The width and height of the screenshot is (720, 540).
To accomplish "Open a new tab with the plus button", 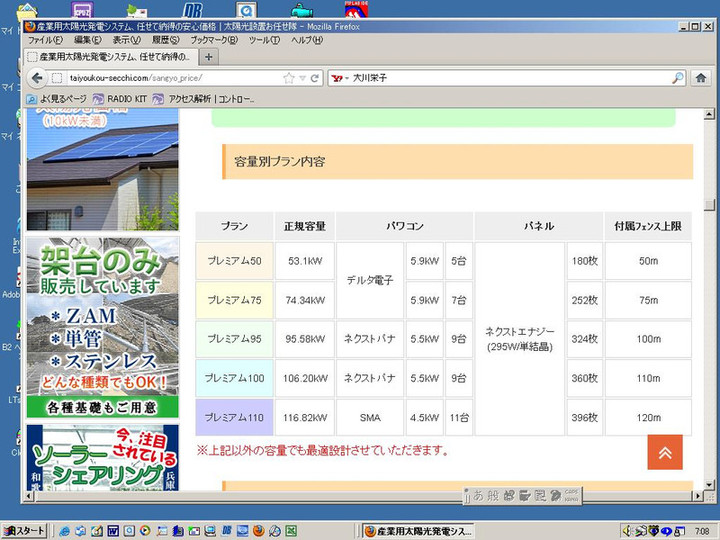I will click(209, 57).
